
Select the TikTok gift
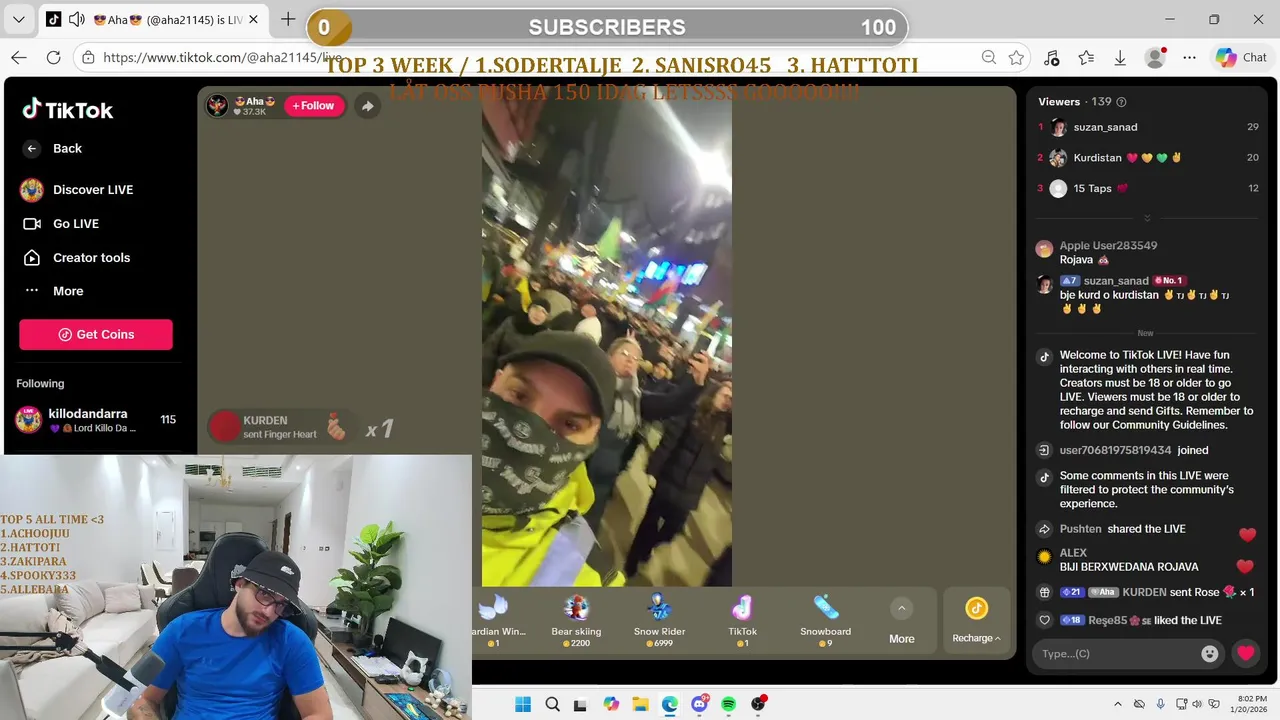(x=742, y=620)
